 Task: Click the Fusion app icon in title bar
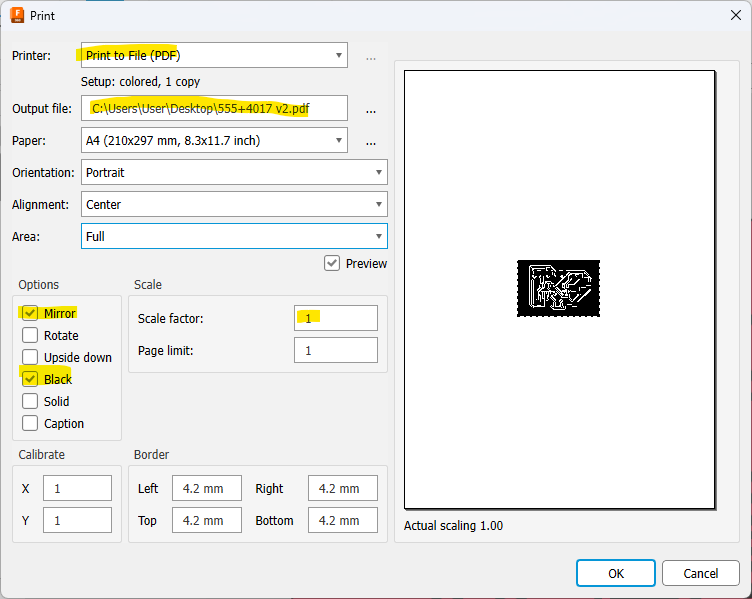[x=17, y=16]
